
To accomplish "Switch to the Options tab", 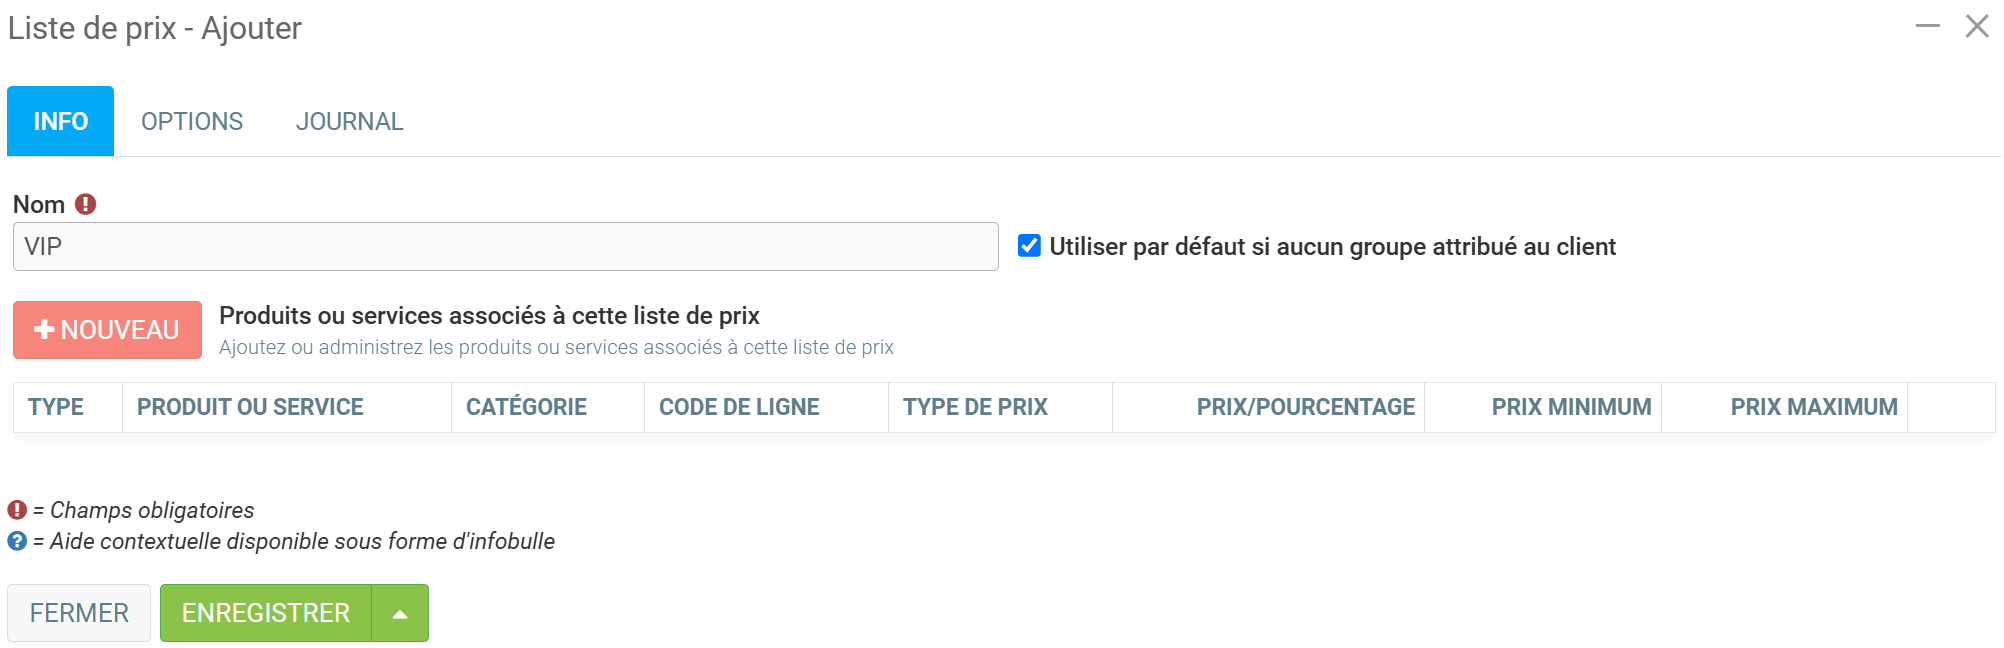I will point(192,122).
